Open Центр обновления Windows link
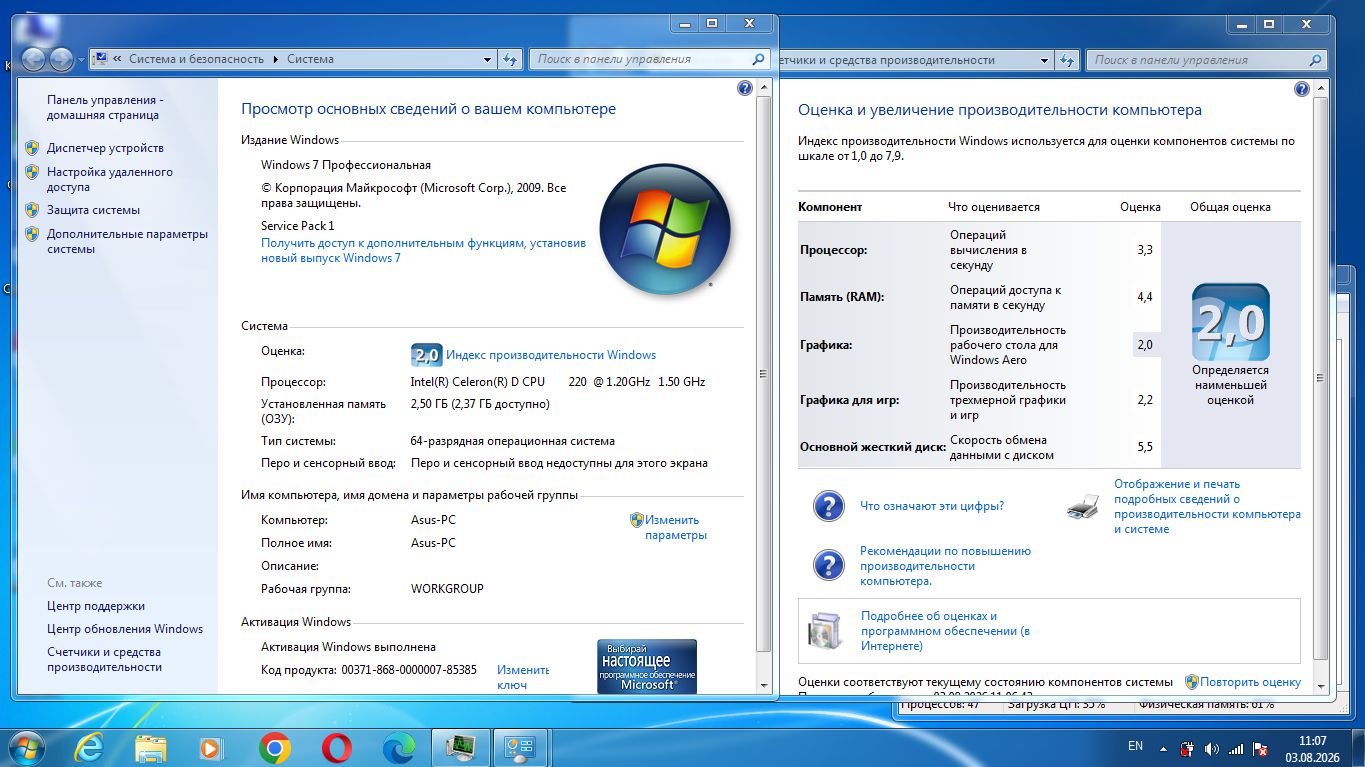Screen dimensions: 1365x767 [125, 629]
